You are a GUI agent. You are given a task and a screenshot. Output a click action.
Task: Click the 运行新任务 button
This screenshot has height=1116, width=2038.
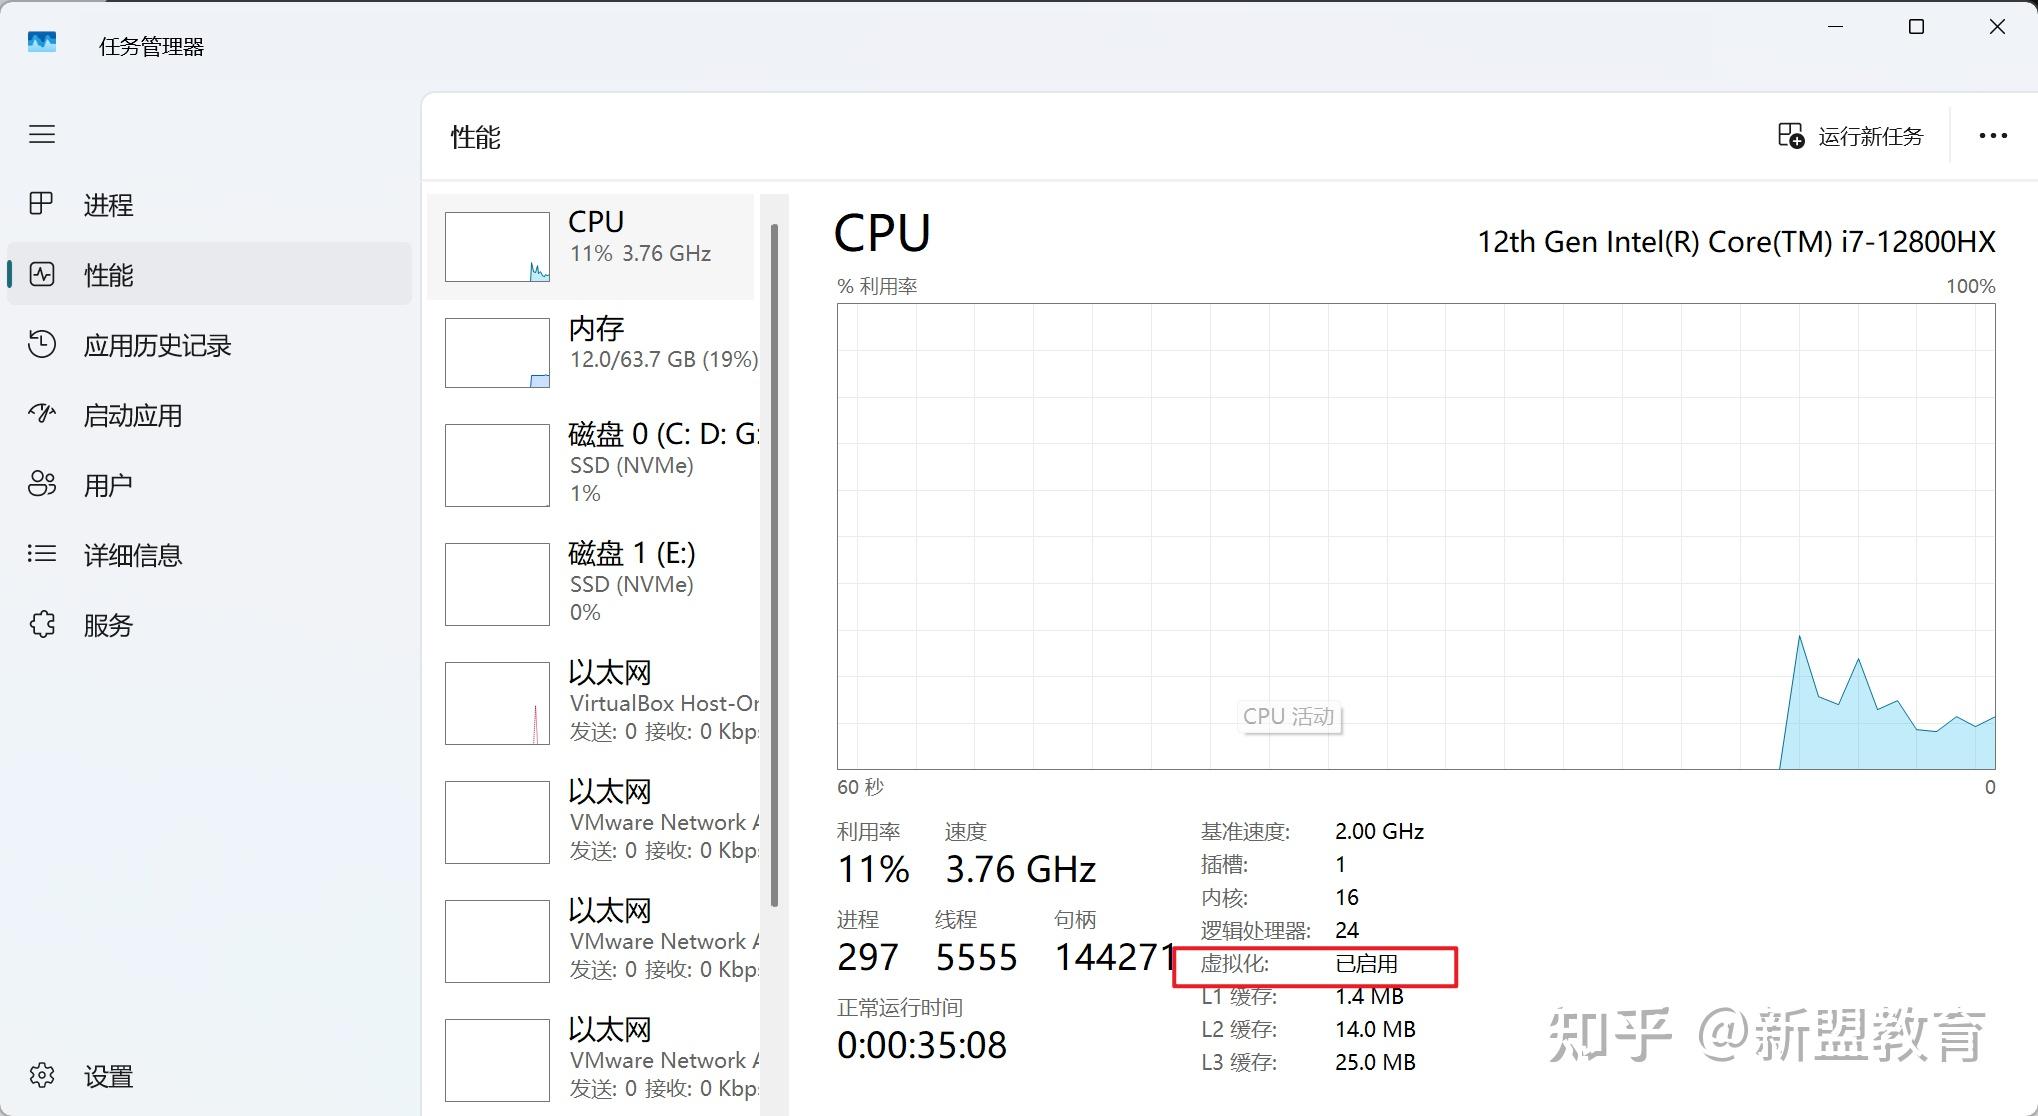pyautogui.click(x=1849, y=135)
